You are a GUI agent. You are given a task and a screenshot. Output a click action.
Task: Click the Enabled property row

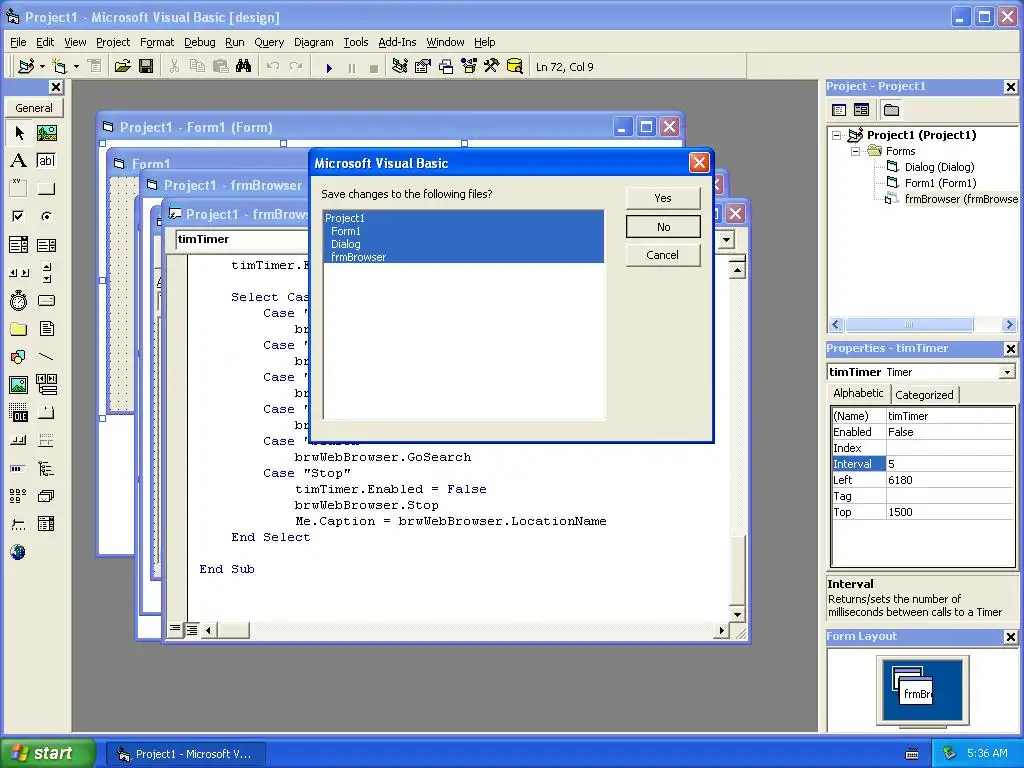coord(923,432)
